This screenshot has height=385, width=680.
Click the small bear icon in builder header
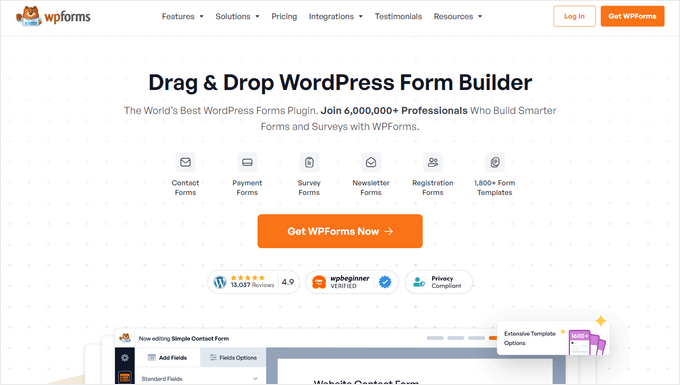point(125,338)
